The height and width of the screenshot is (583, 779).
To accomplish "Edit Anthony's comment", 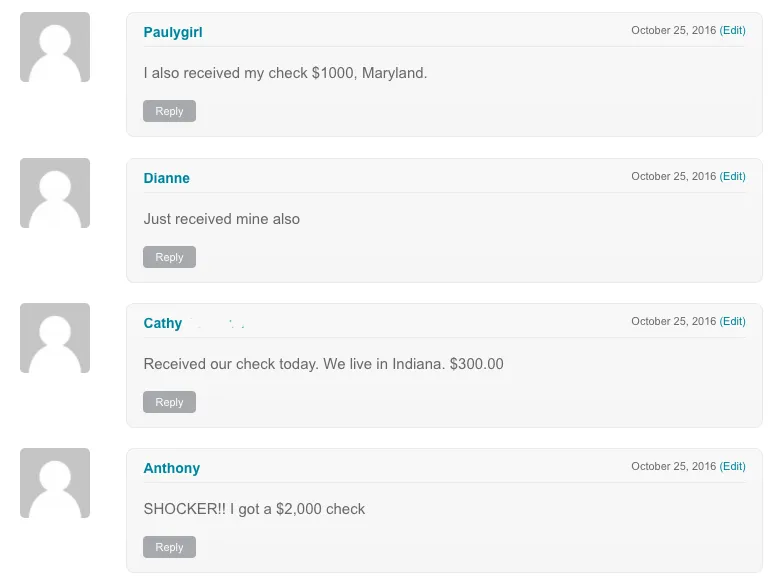I will pyautogui.click(x=733, y=466).
